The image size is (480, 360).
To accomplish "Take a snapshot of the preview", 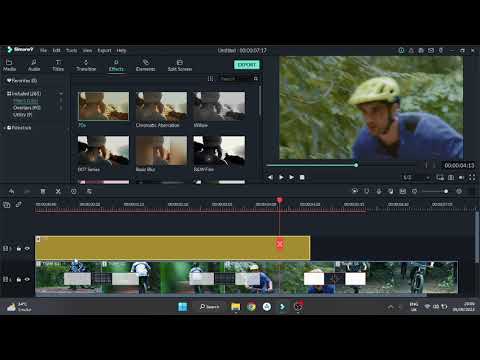I will point(451,177).
